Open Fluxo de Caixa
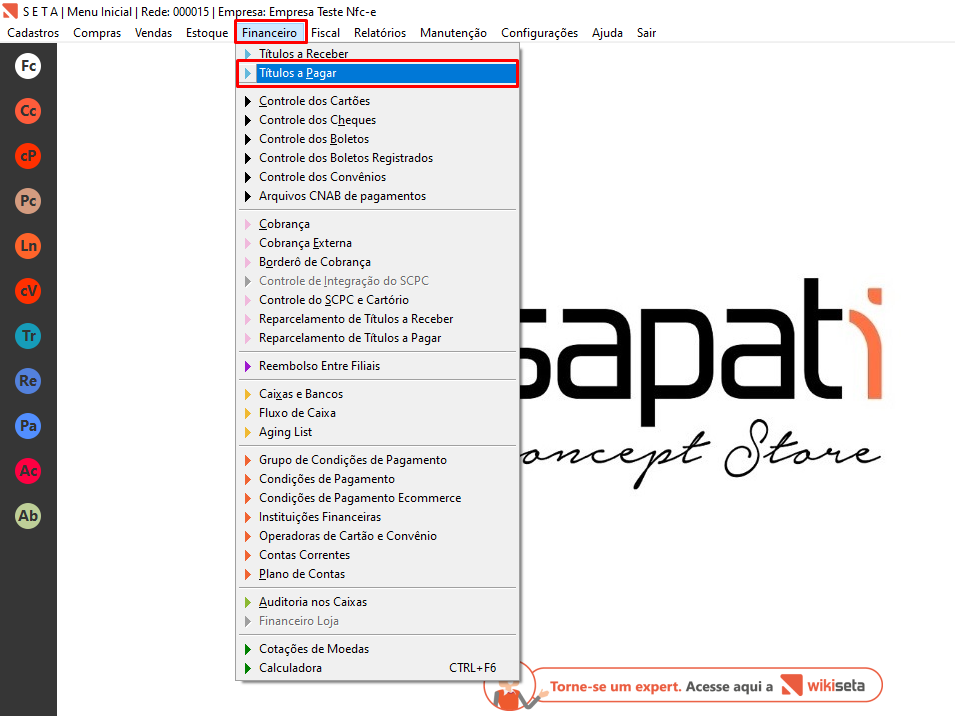The height and width of the screenshot is (716, 955). (x=378, y=413)
